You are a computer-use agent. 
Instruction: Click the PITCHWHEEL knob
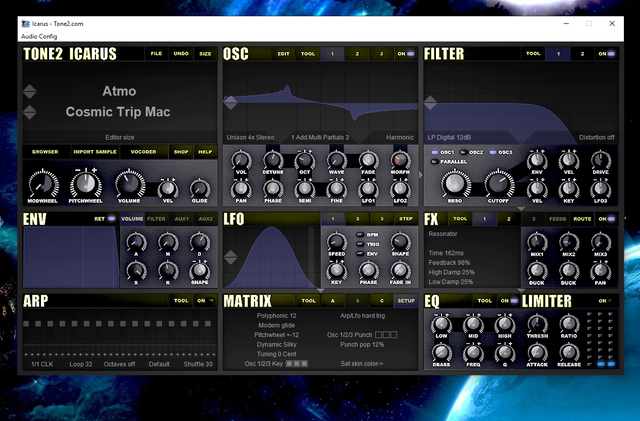(x=85, y=184)
